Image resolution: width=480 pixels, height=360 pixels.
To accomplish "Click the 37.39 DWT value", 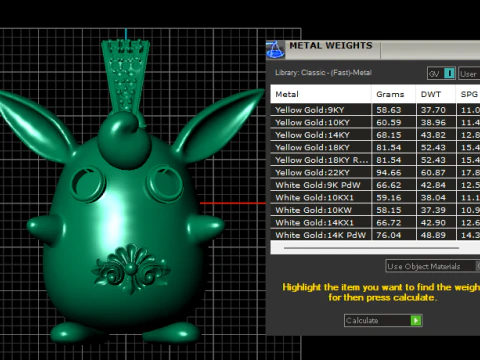I will [x=433, y=210].
